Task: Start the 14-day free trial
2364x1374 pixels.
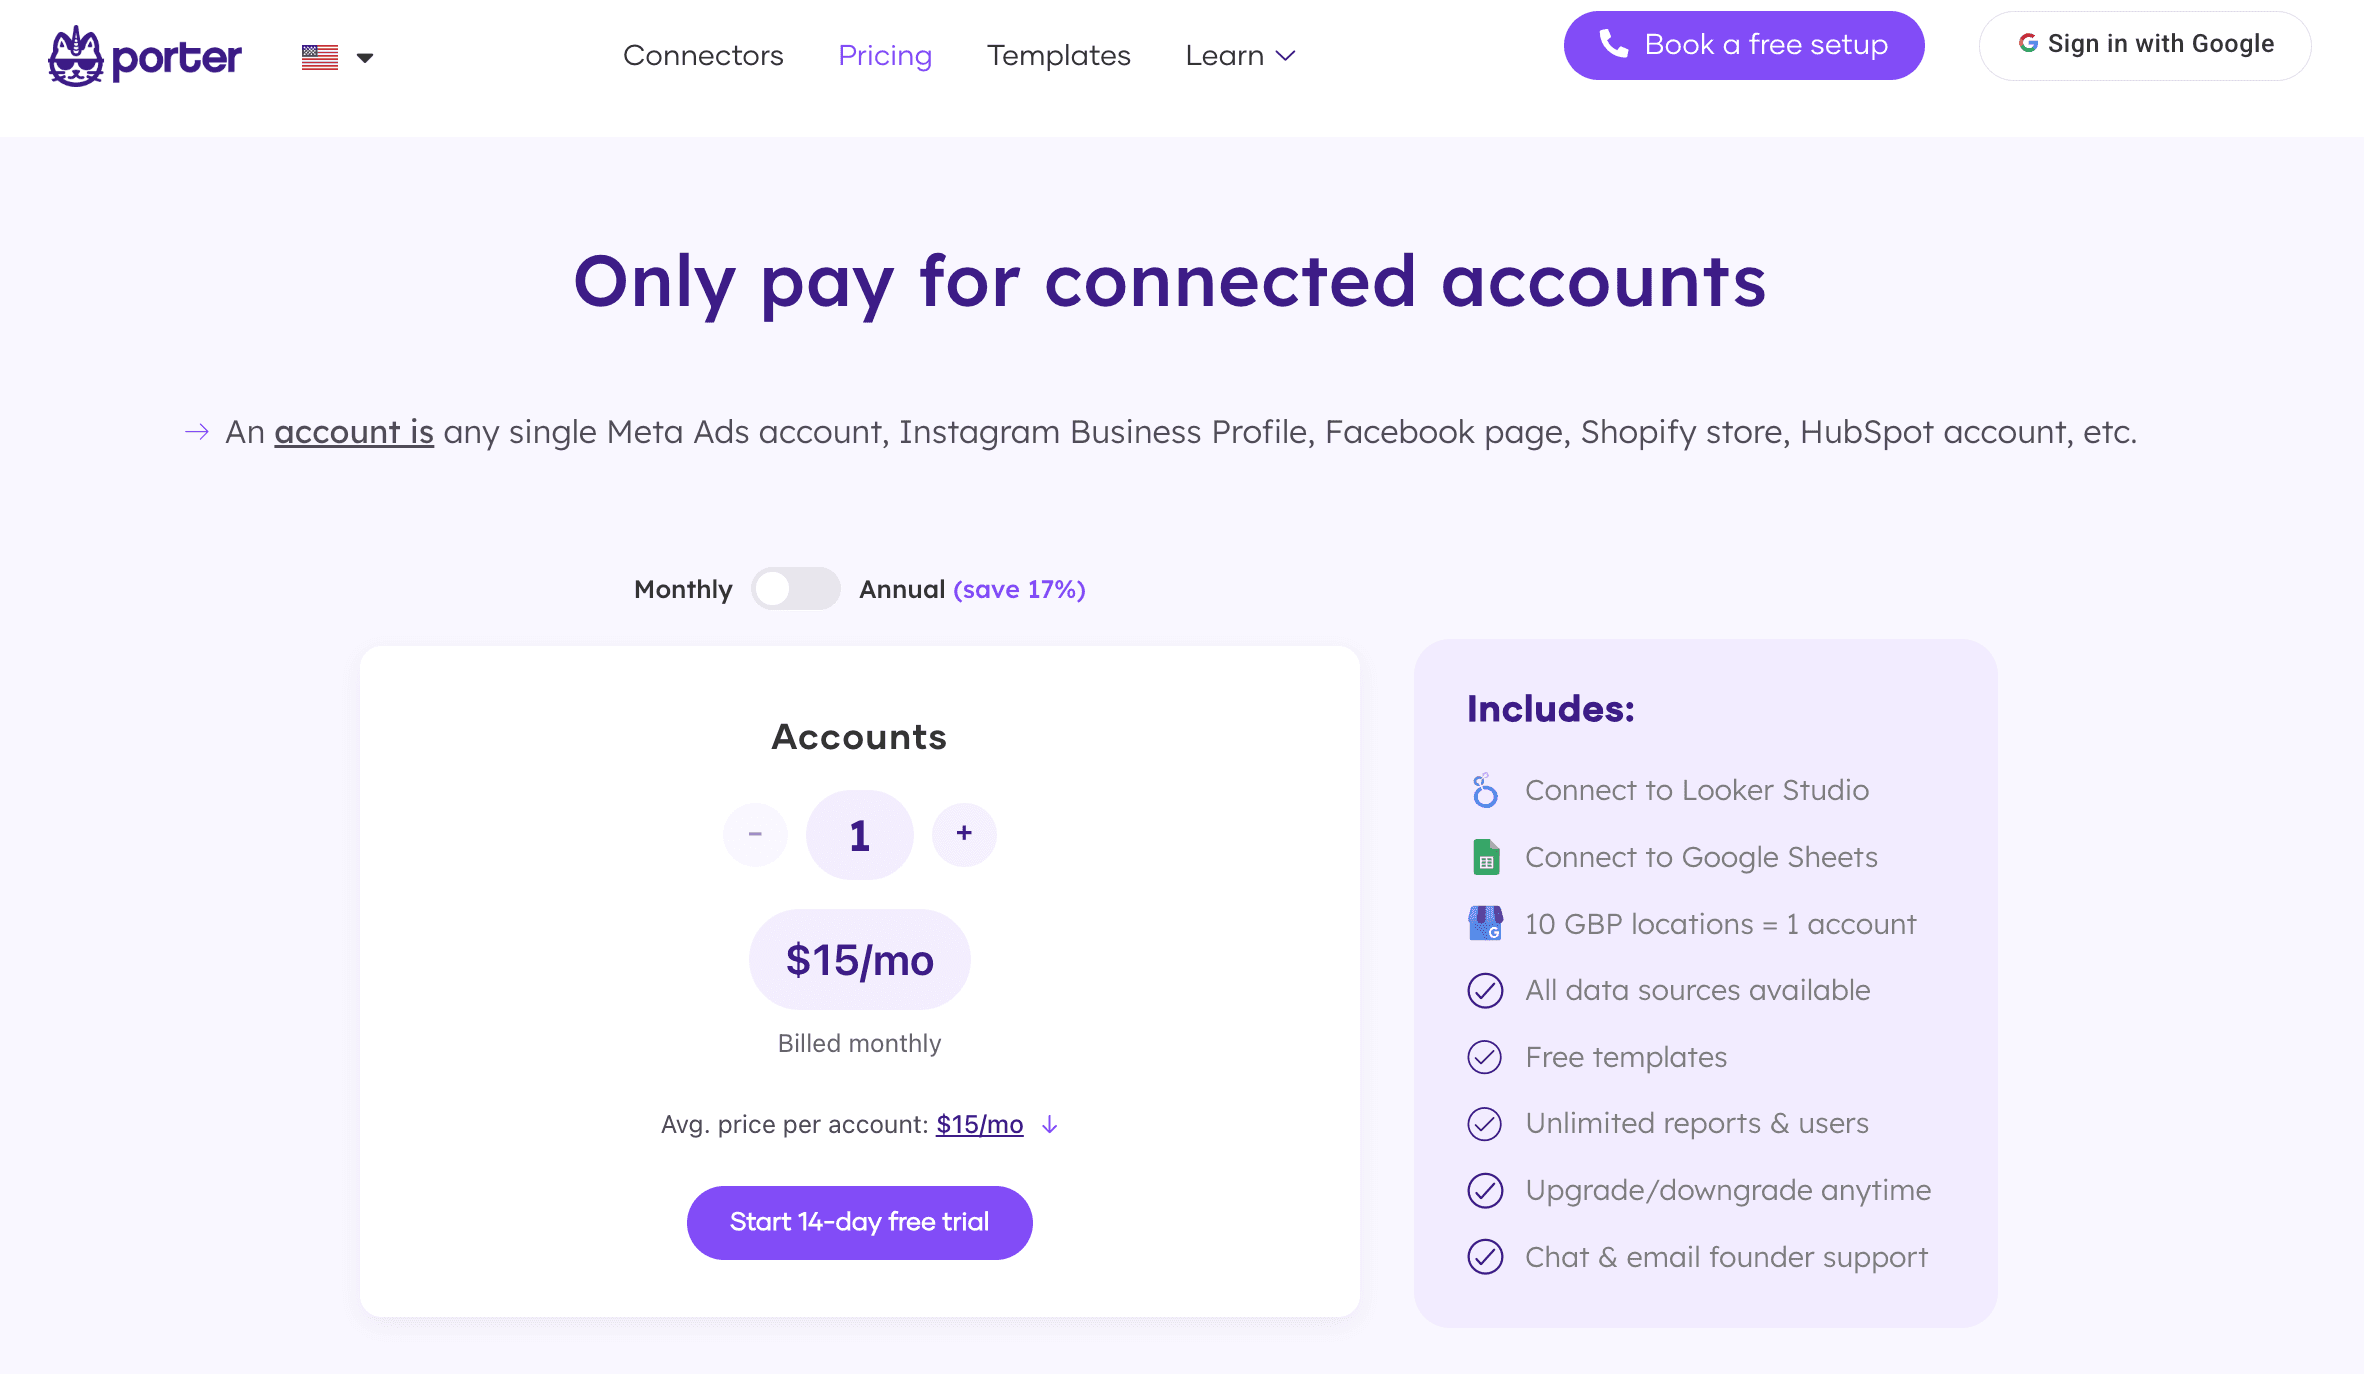Action: [859, 1222]
